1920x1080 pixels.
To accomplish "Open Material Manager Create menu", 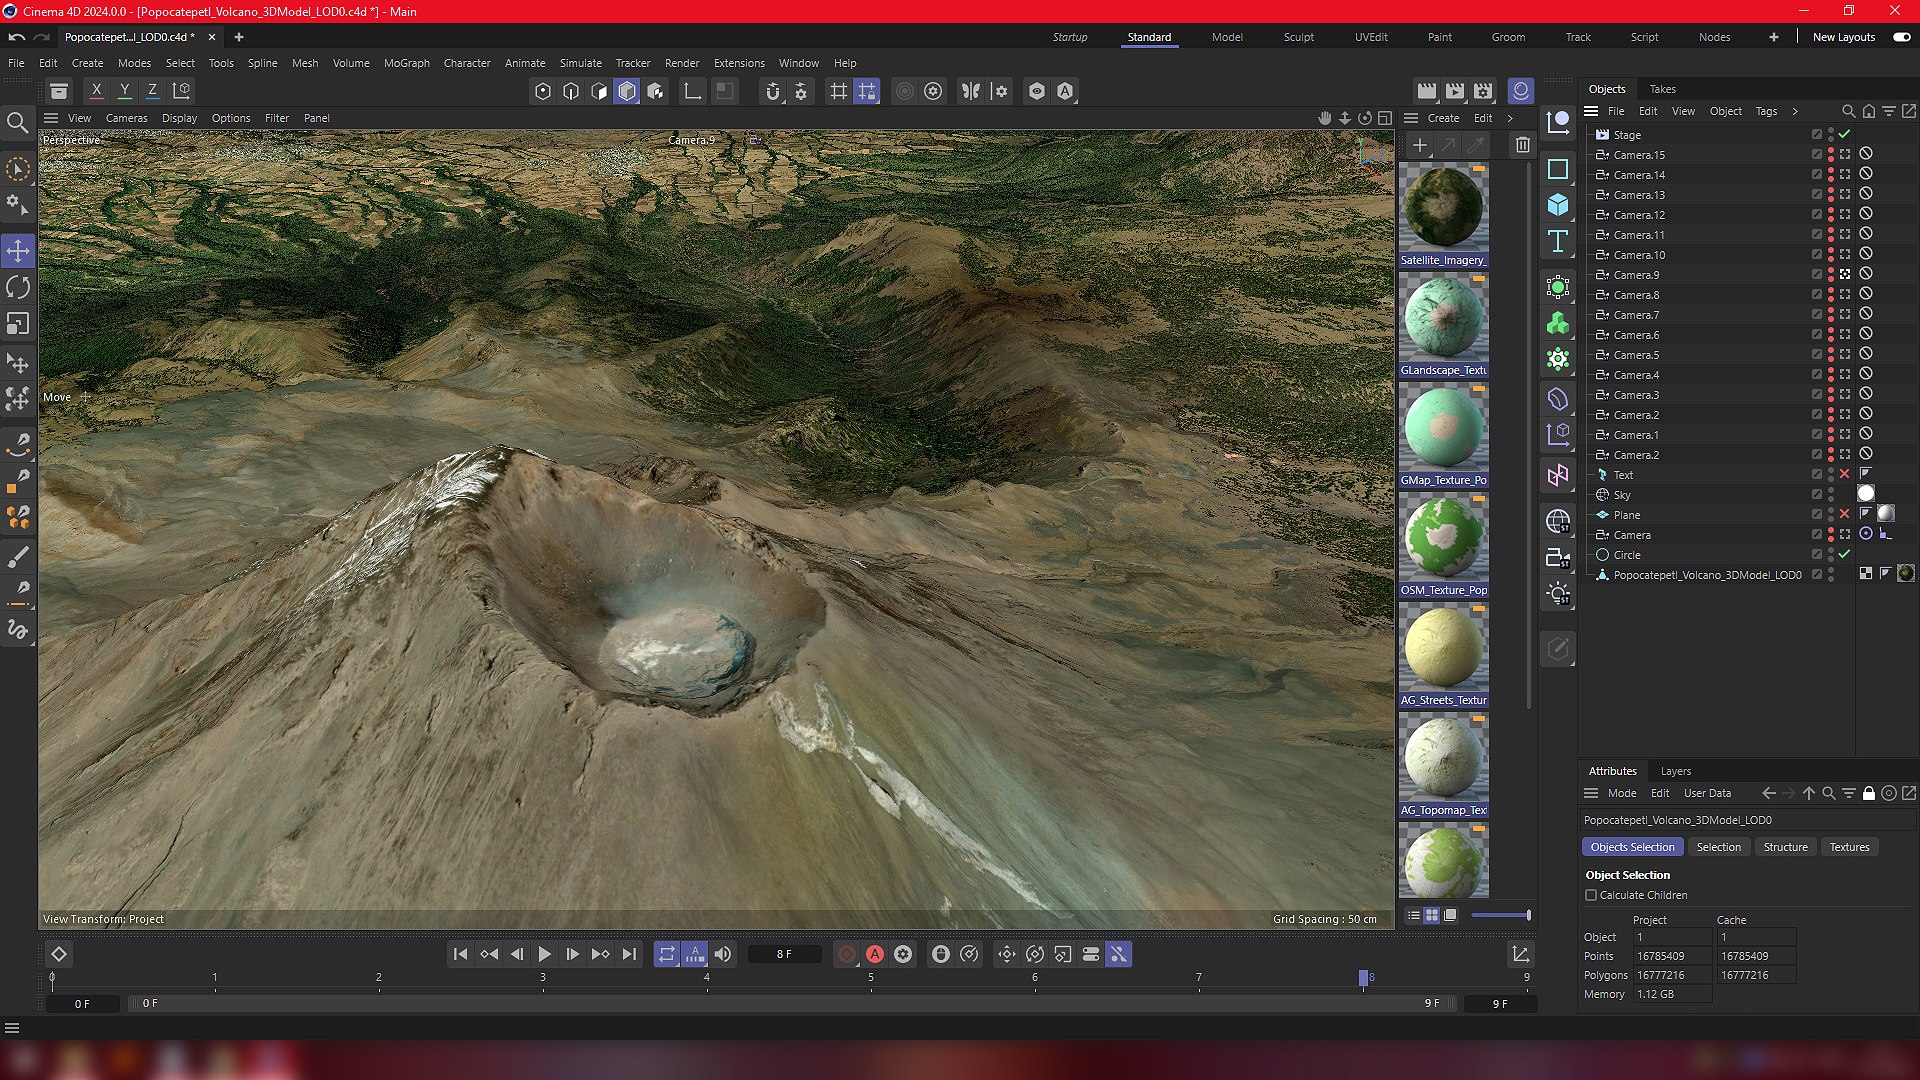I will click(1443, 118).
